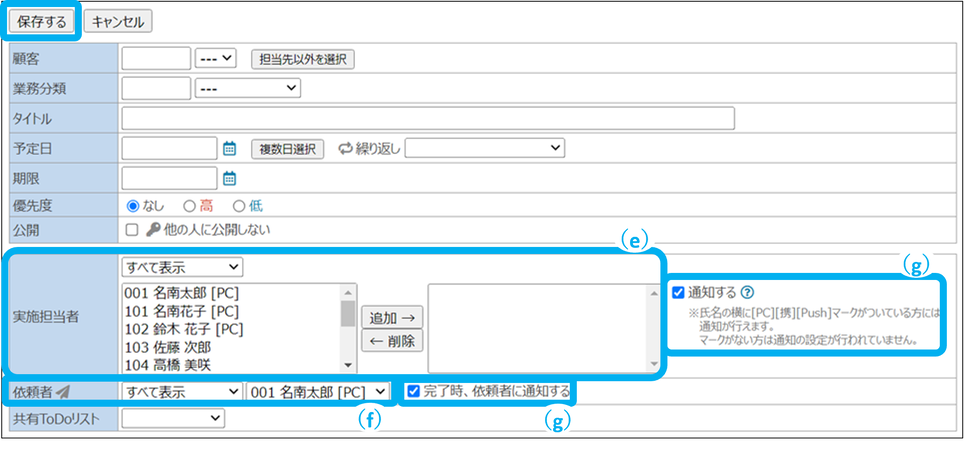Open the 共有ToDoリスト dropdown
This screenshot has height=460, width=964.
click(173, 419)
